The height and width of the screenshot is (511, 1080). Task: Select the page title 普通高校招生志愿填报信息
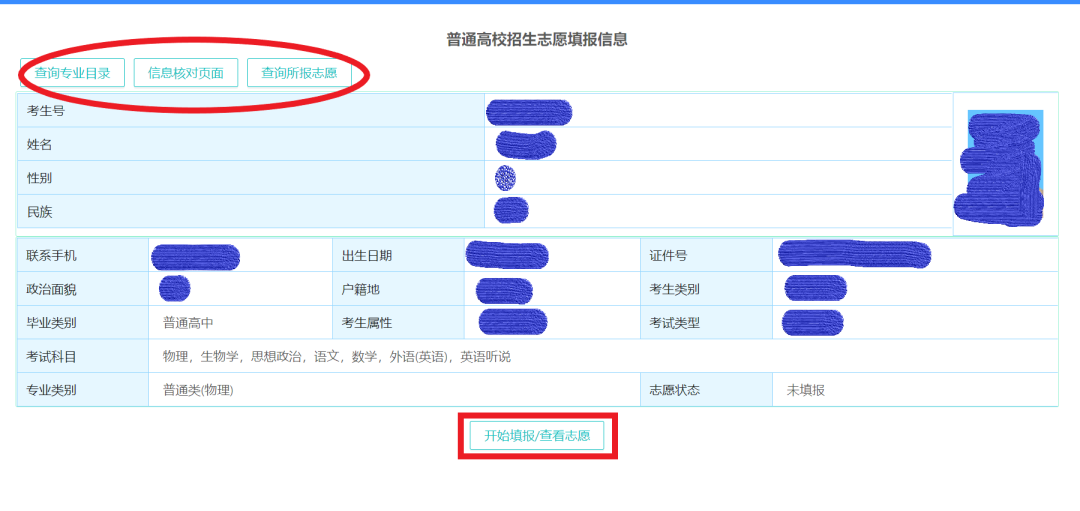coord(537,39)
